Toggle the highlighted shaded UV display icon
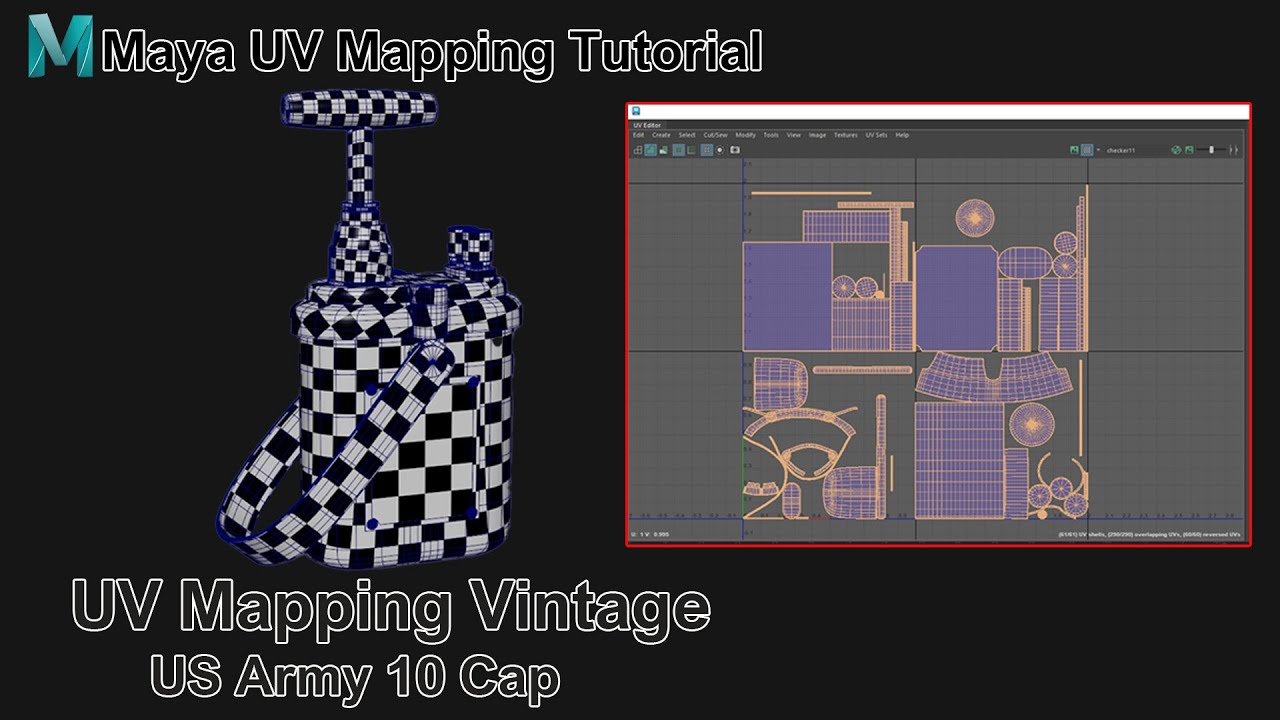 [x=650, y=150]
